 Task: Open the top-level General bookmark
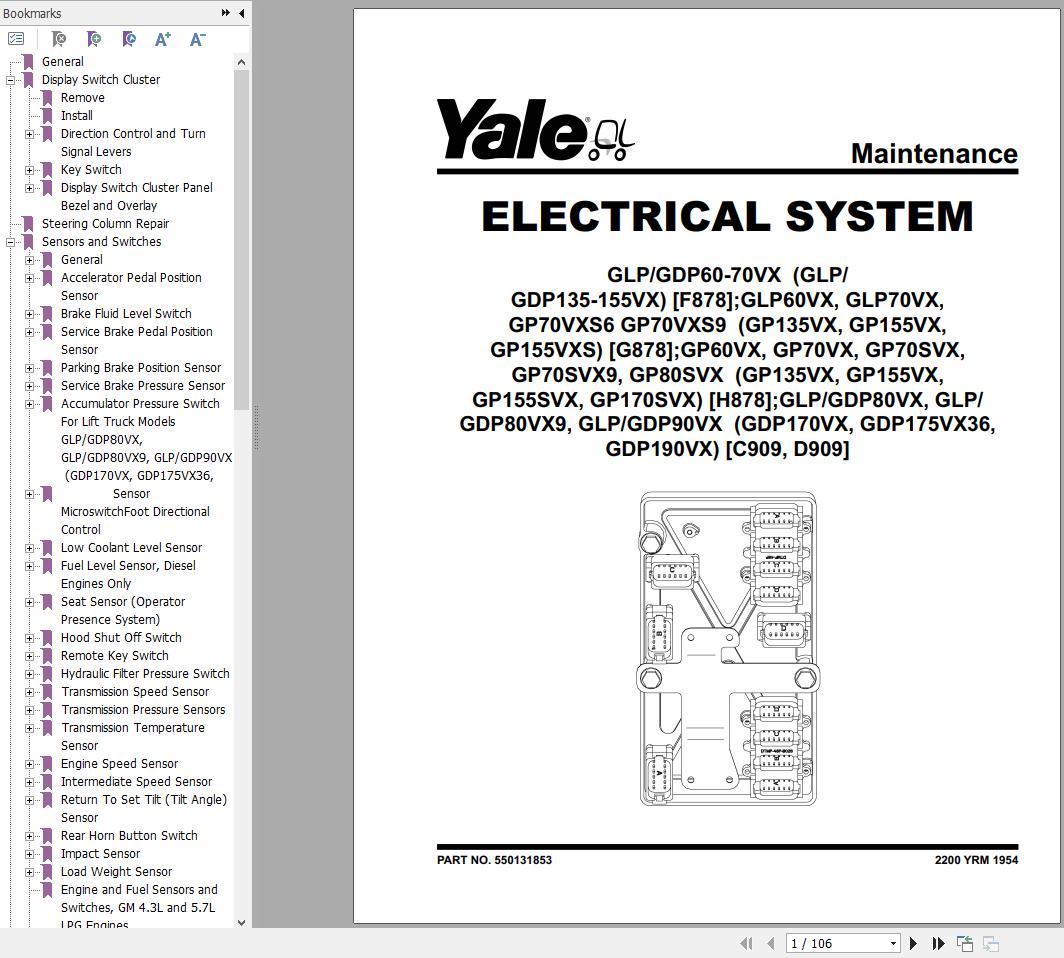pyautogui.click(x=62, y=62)
